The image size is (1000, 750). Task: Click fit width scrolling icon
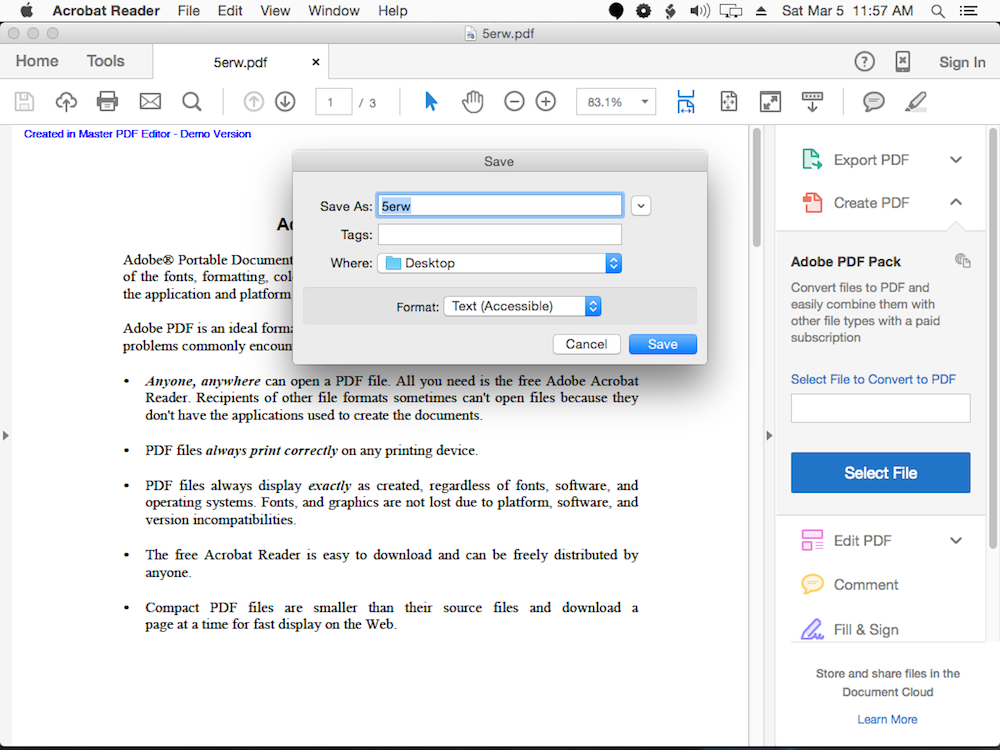(686, 101)
